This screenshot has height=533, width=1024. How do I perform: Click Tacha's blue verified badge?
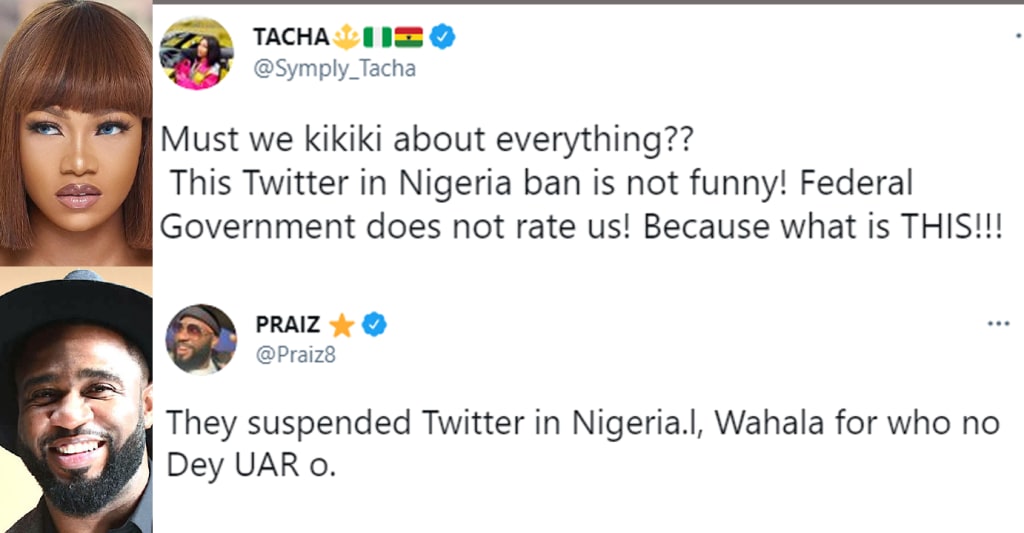coord(442,38)
